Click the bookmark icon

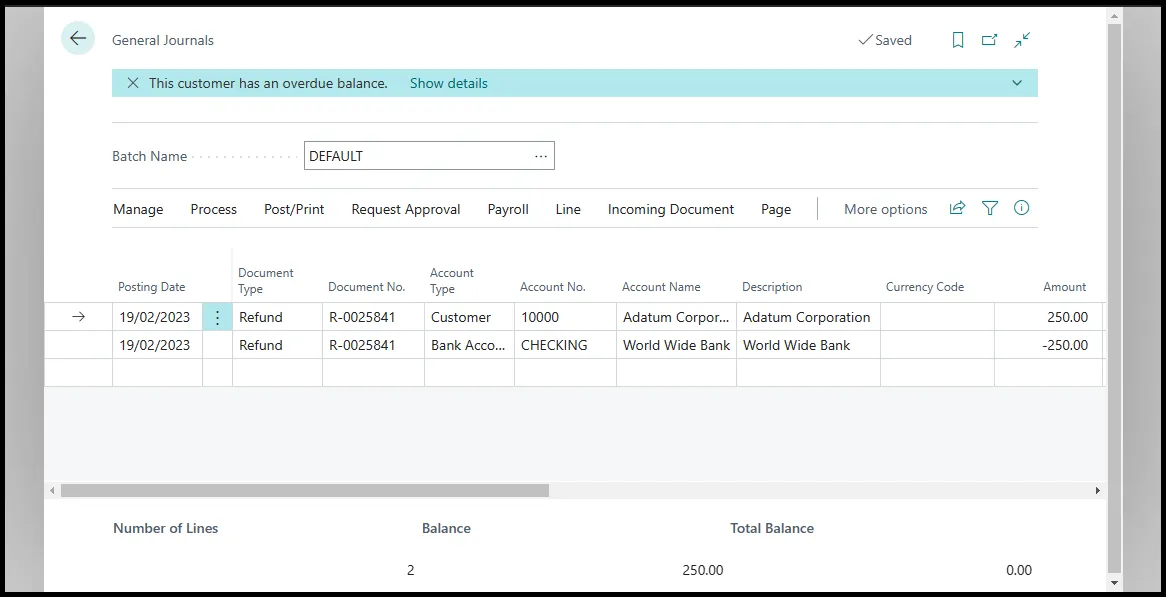click(x=958, y=40)
